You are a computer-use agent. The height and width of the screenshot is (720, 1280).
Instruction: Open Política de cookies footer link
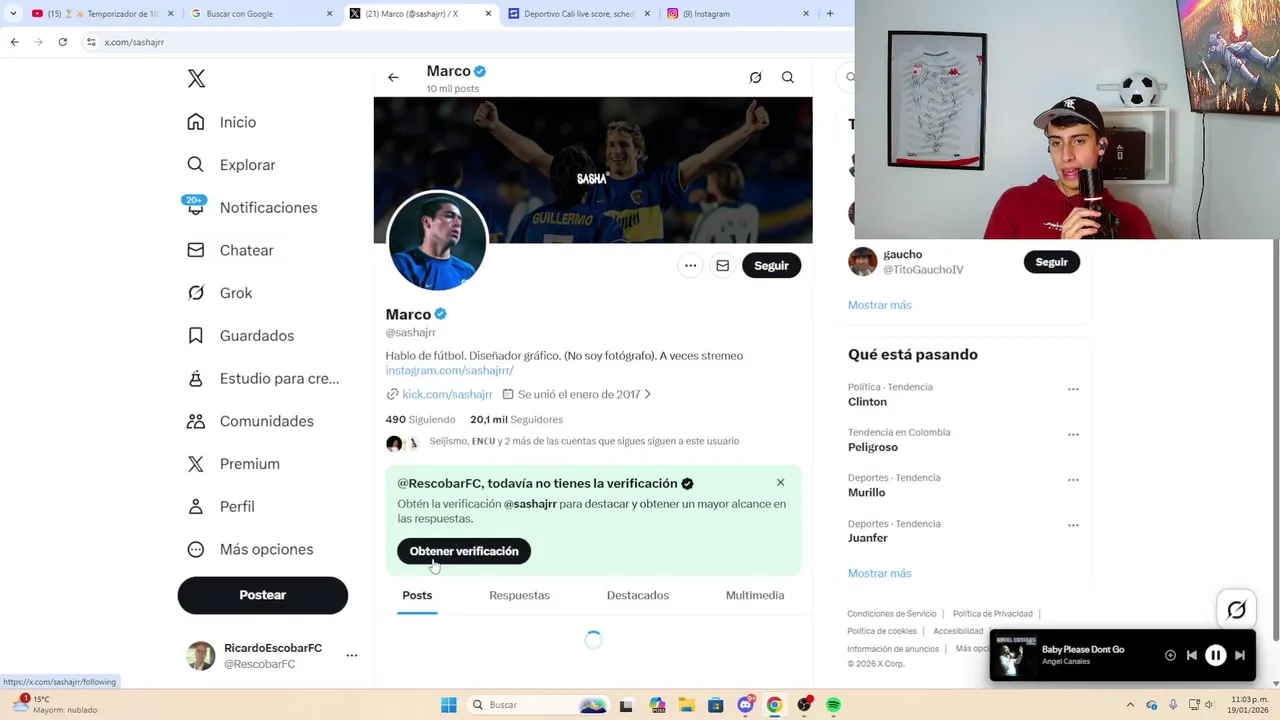[881, 631]
